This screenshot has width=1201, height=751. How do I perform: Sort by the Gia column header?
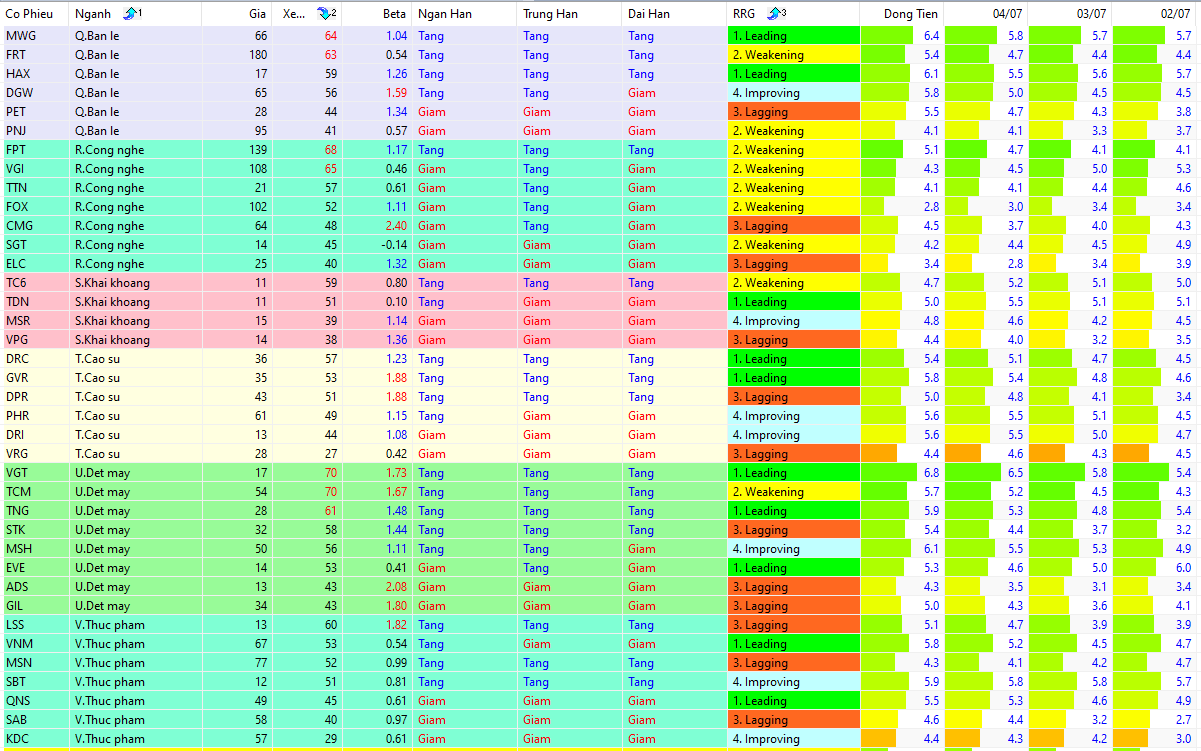click(x=258, y=14)
